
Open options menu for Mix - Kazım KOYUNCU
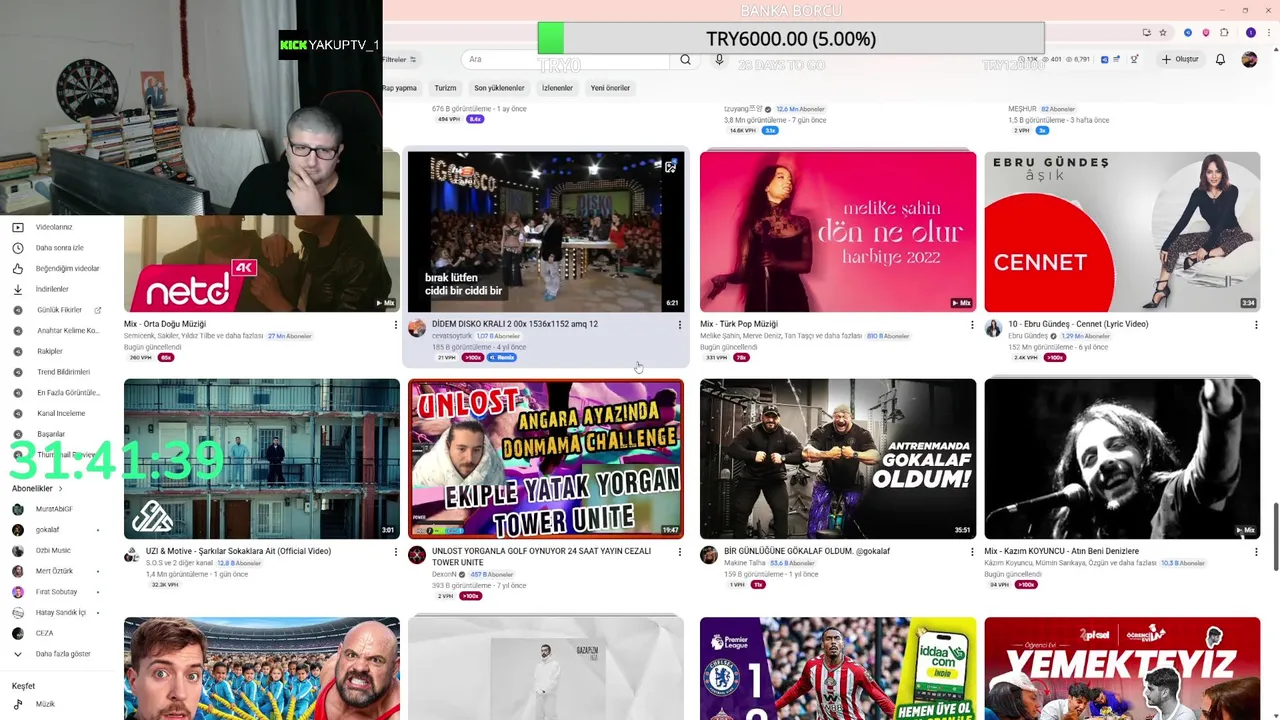click(x=1256, y=552)
